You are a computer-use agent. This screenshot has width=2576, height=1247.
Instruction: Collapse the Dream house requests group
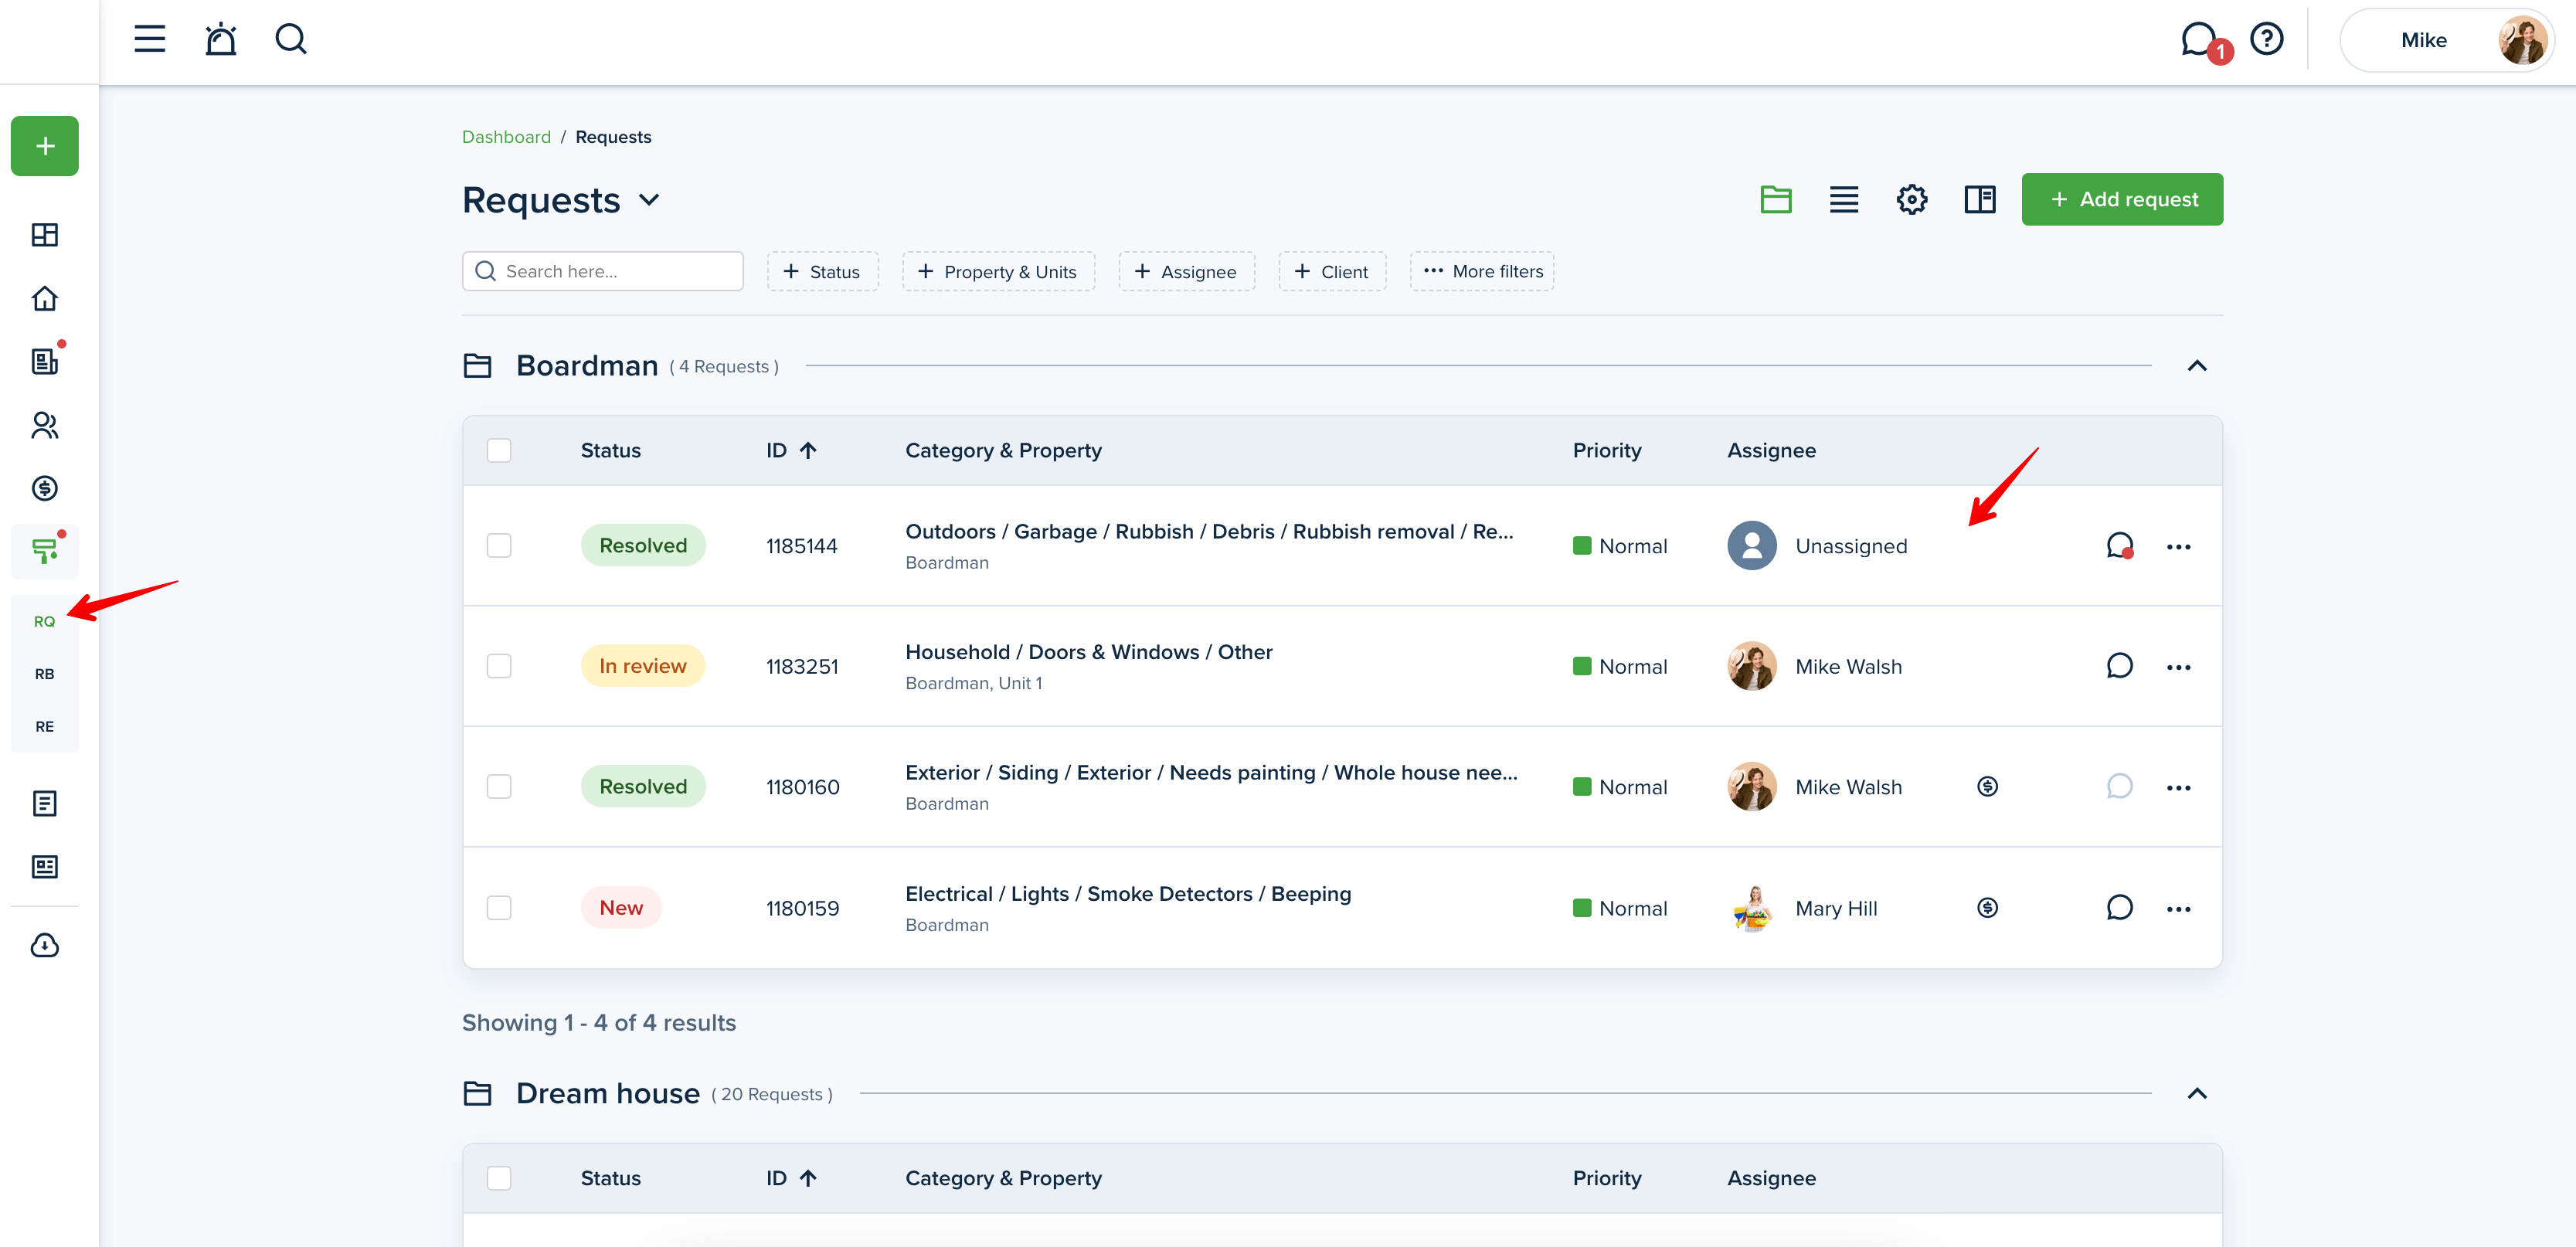tap(2196, 1093)
